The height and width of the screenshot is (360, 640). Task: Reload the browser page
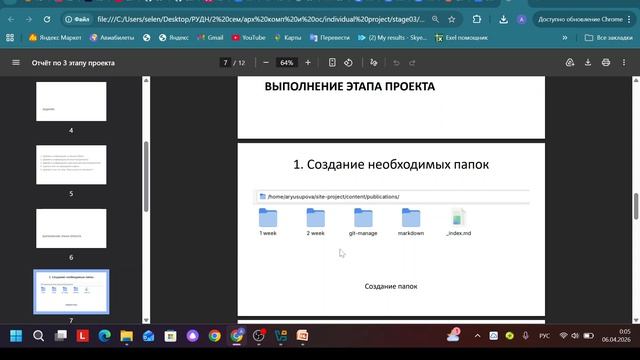[x=47, y=19]
